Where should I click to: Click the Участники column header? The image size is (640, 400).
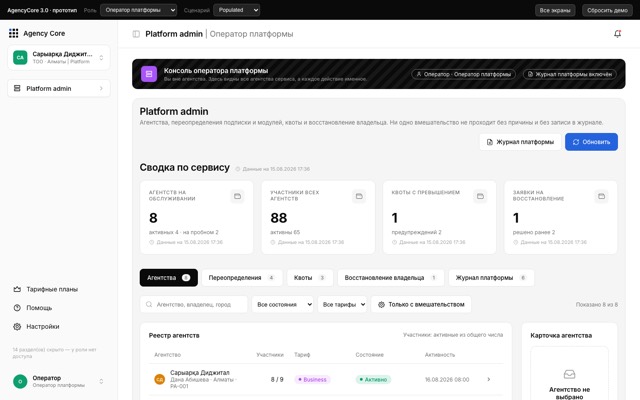click(x=270, y=355)
